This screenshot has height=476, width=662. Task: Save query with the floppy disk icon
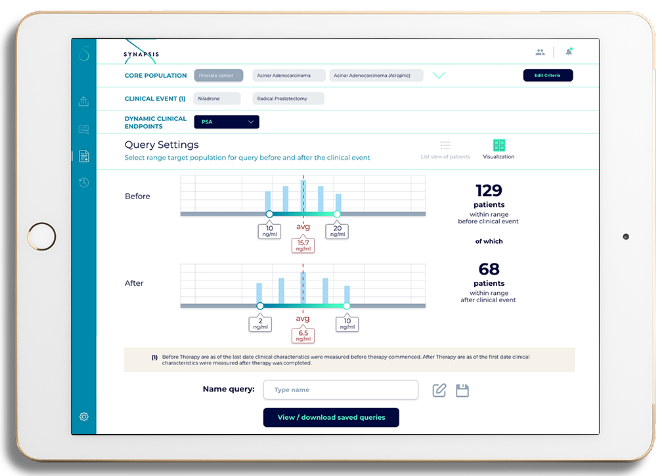[462, 390]
